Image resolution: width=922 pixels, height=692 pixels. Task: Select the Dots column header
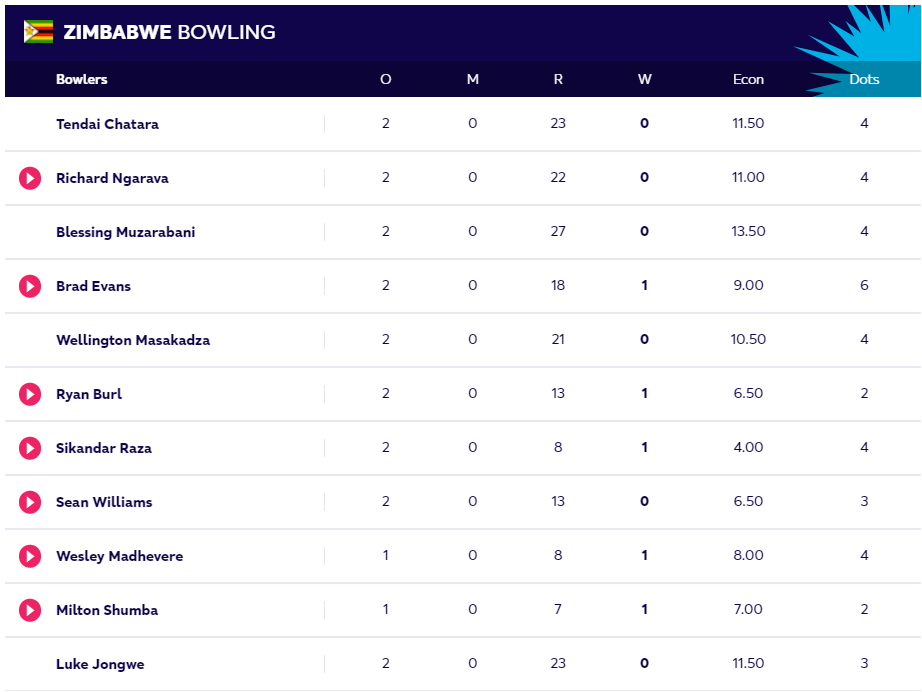864,79
